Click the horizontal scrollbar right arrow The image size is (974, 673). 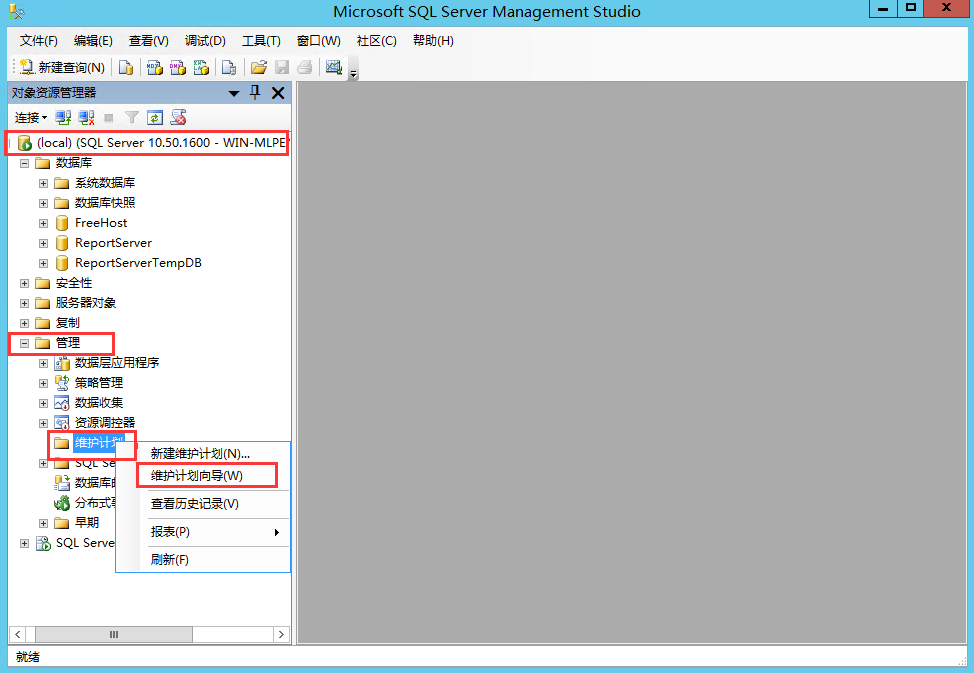coord(281,634)
